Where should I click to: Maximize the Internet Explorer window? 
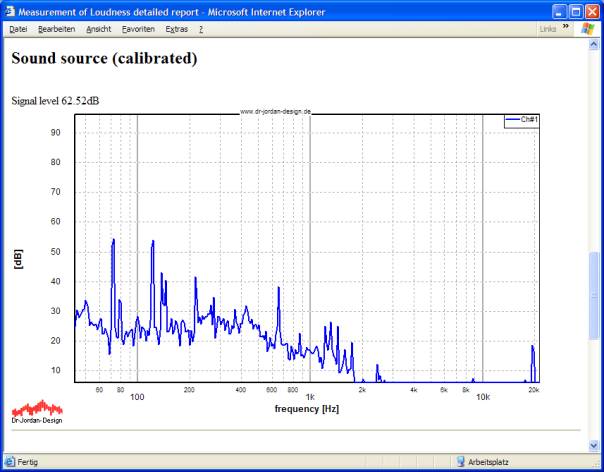click(574, 10)
